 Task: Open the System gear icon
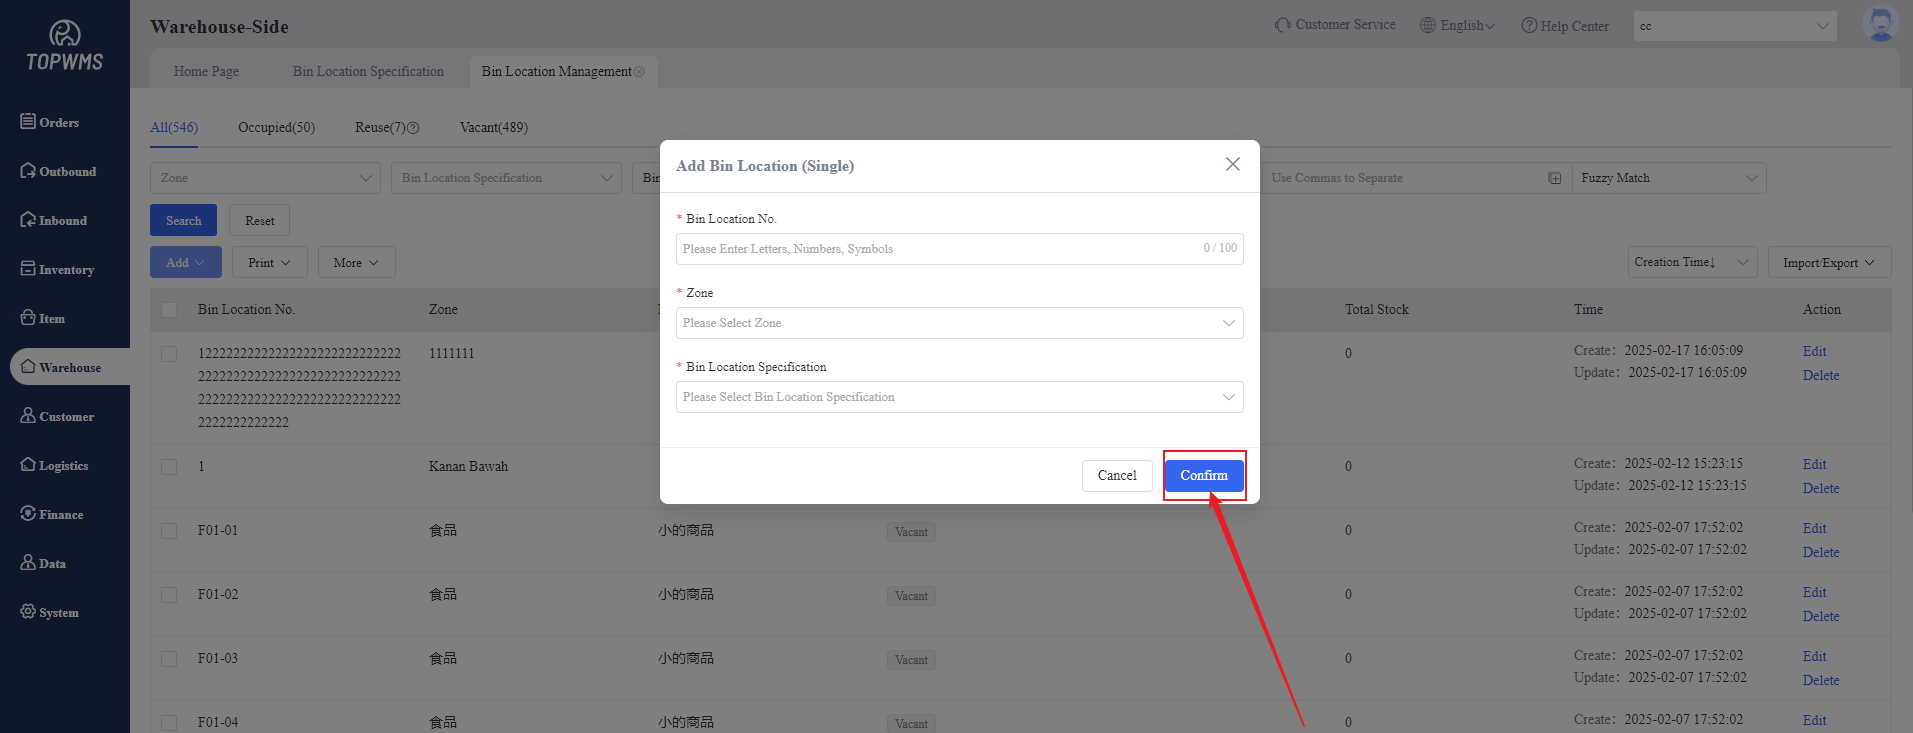(x=28, y=612)
